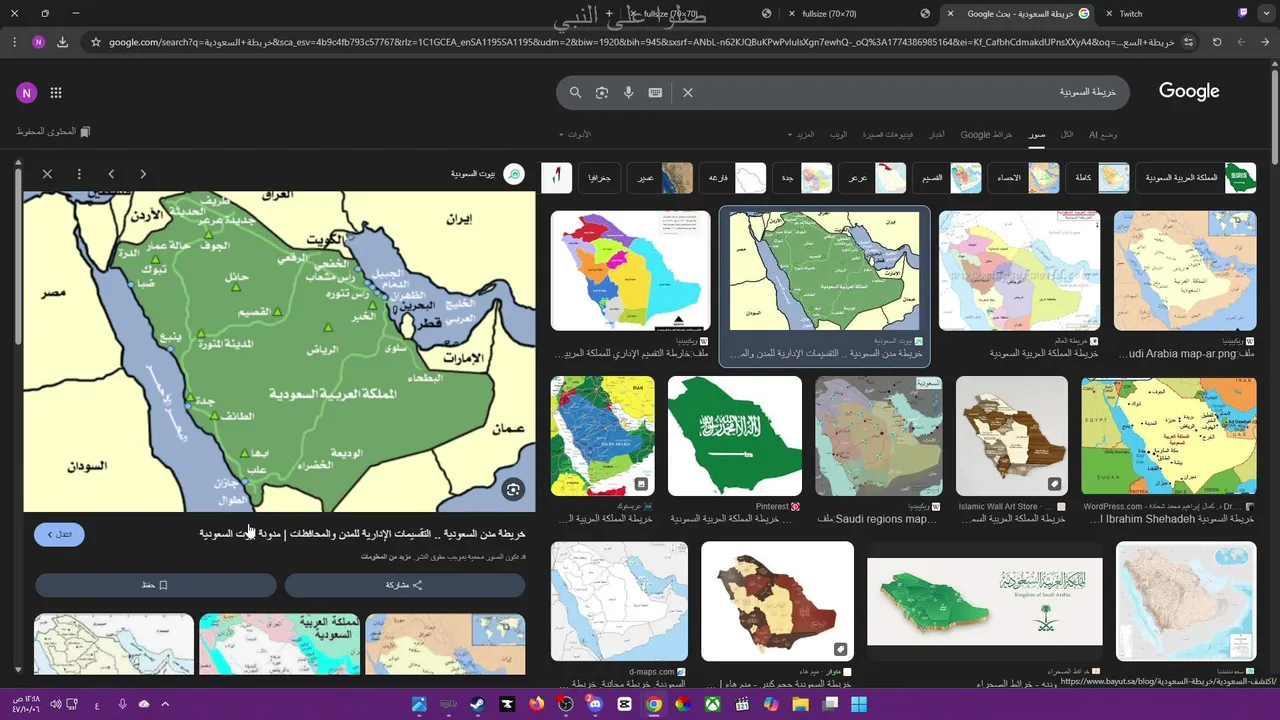Switch to the وضع AI tab
This screenshot has width=1280, height=720.
click(x=1103, y=134)
